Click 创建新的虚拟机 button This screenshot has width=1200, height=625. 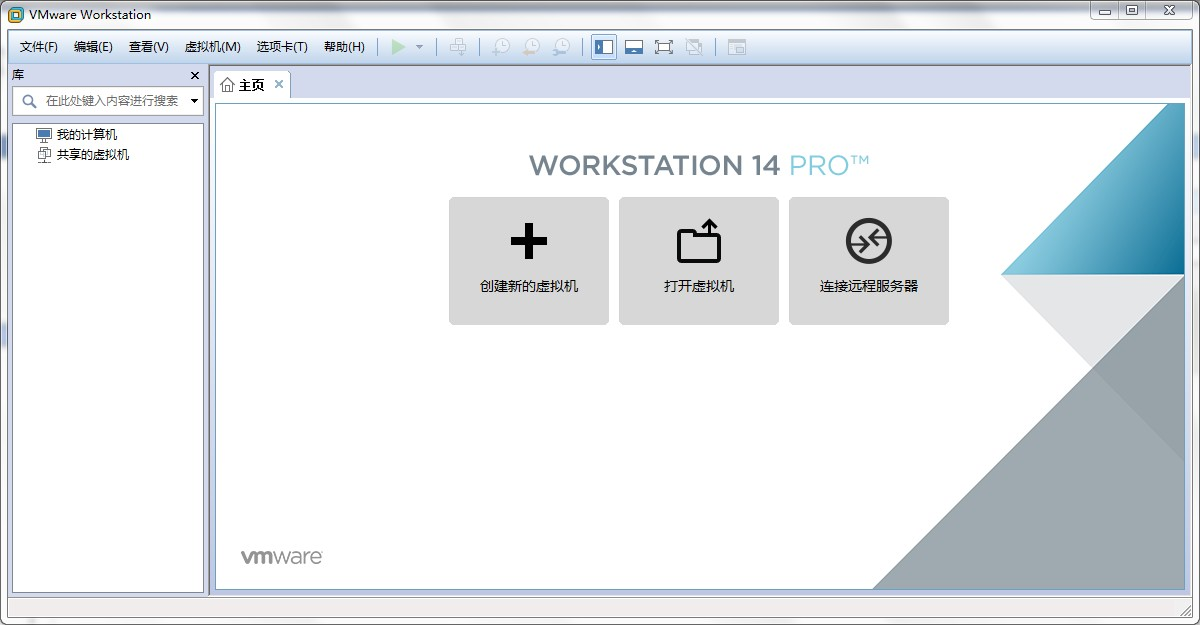[x=529, y=261]
